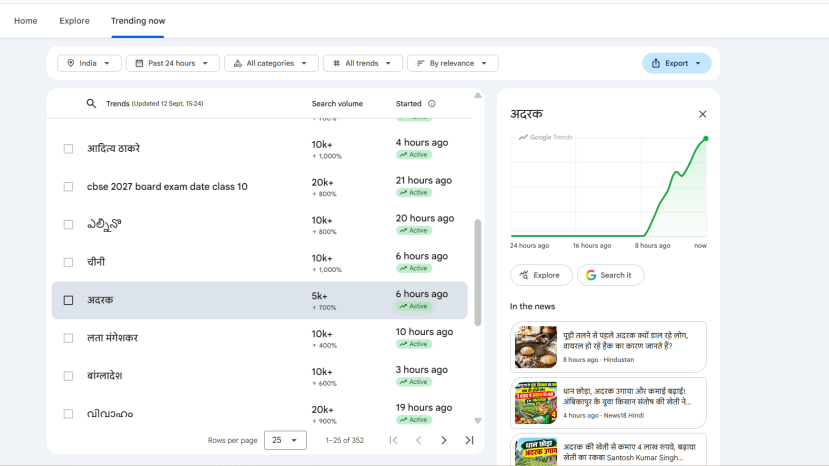Click Explore button for अदरक
The height and width of the screenshot is (466, 829).
click(x=541, y=275)
